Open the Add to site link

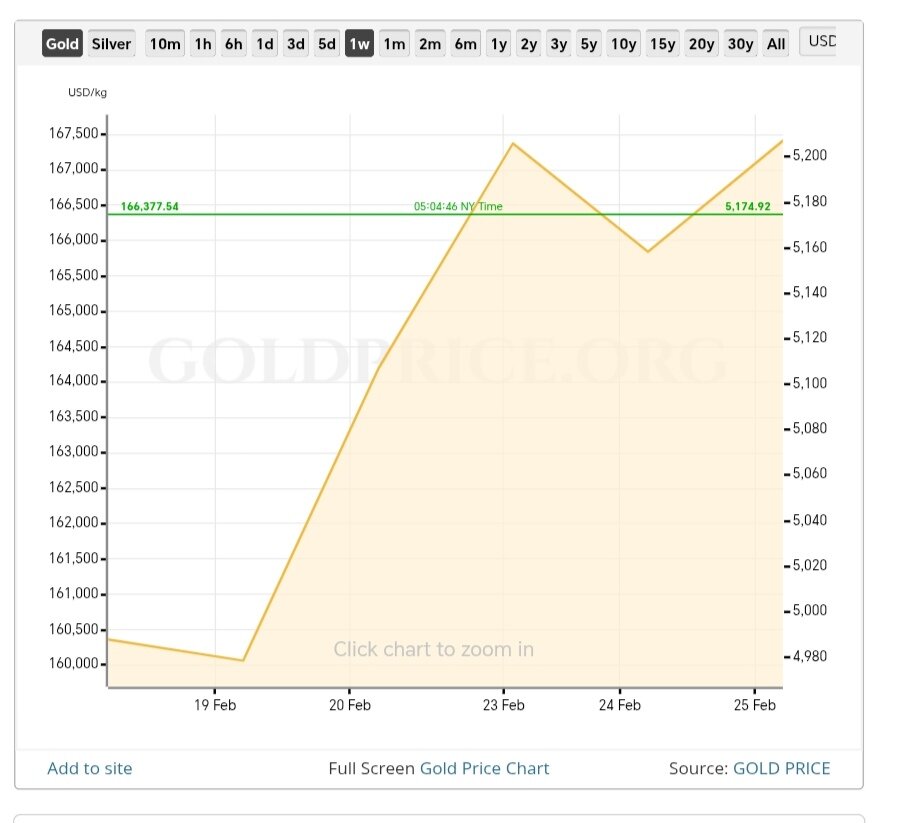(90, 768)
